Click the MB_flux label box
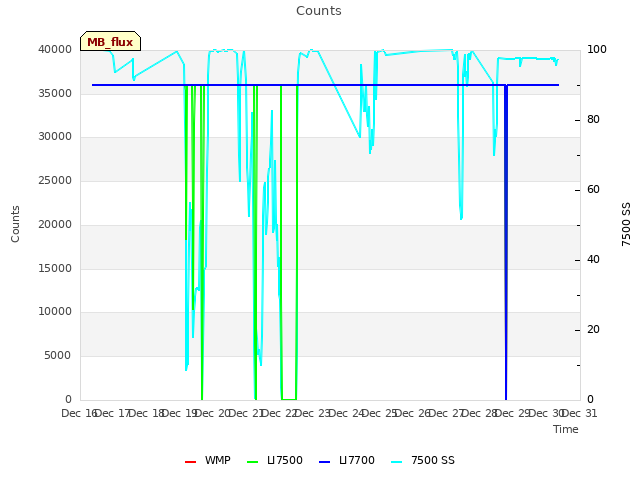The width and height of the screenshot is (640, 480). coord(110,41)
